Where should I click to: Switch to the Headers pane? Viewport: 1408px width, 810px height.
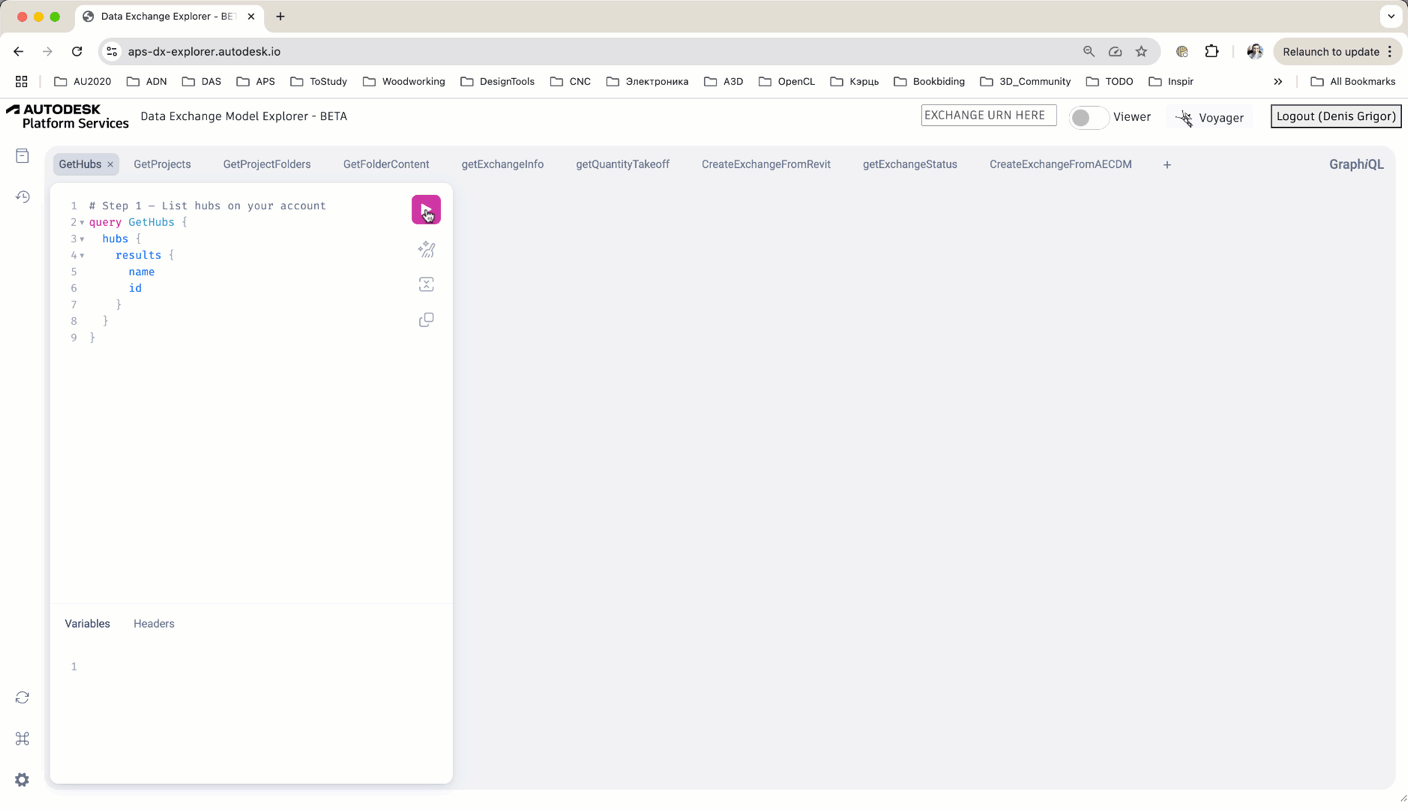coord(154,624)
